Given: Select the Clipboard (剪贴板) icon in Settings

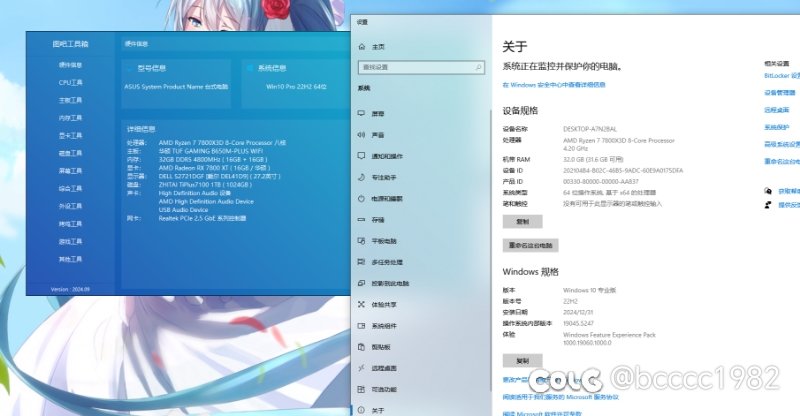Looking at the screenshot, I should point(361,347).
